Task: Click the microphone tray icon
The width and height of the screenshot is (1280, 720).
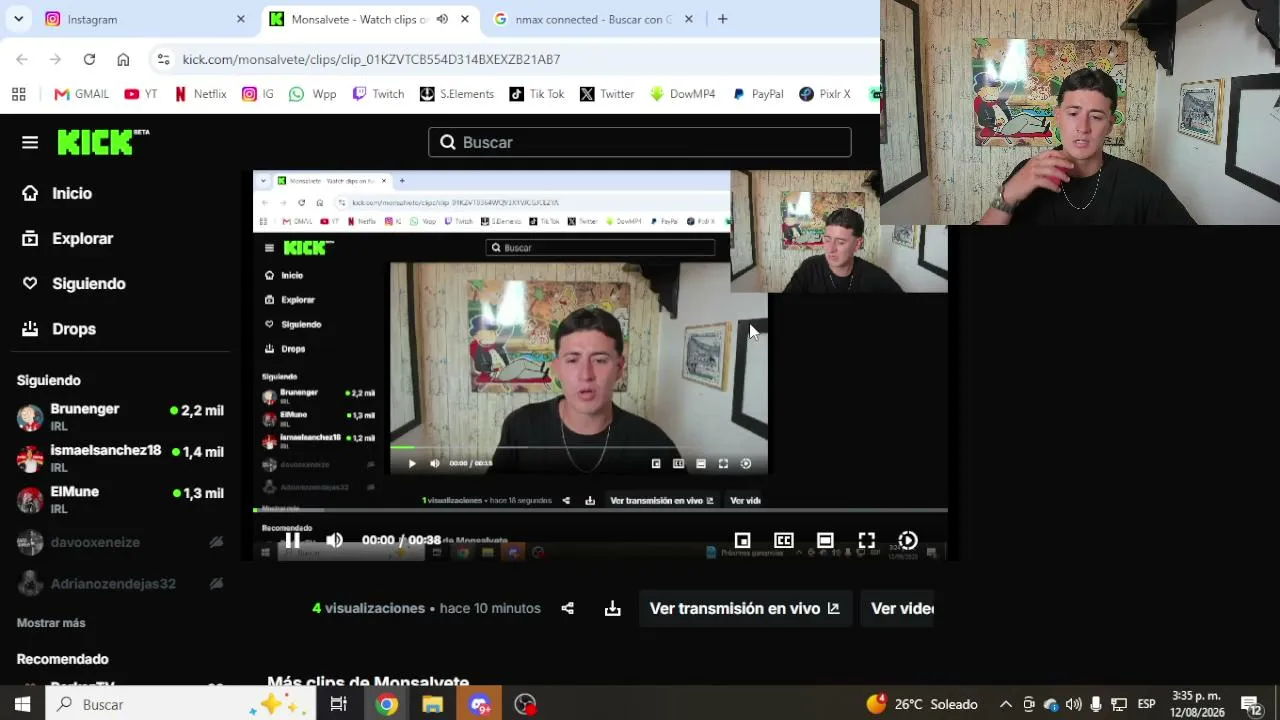Action: coord(1096,705)
